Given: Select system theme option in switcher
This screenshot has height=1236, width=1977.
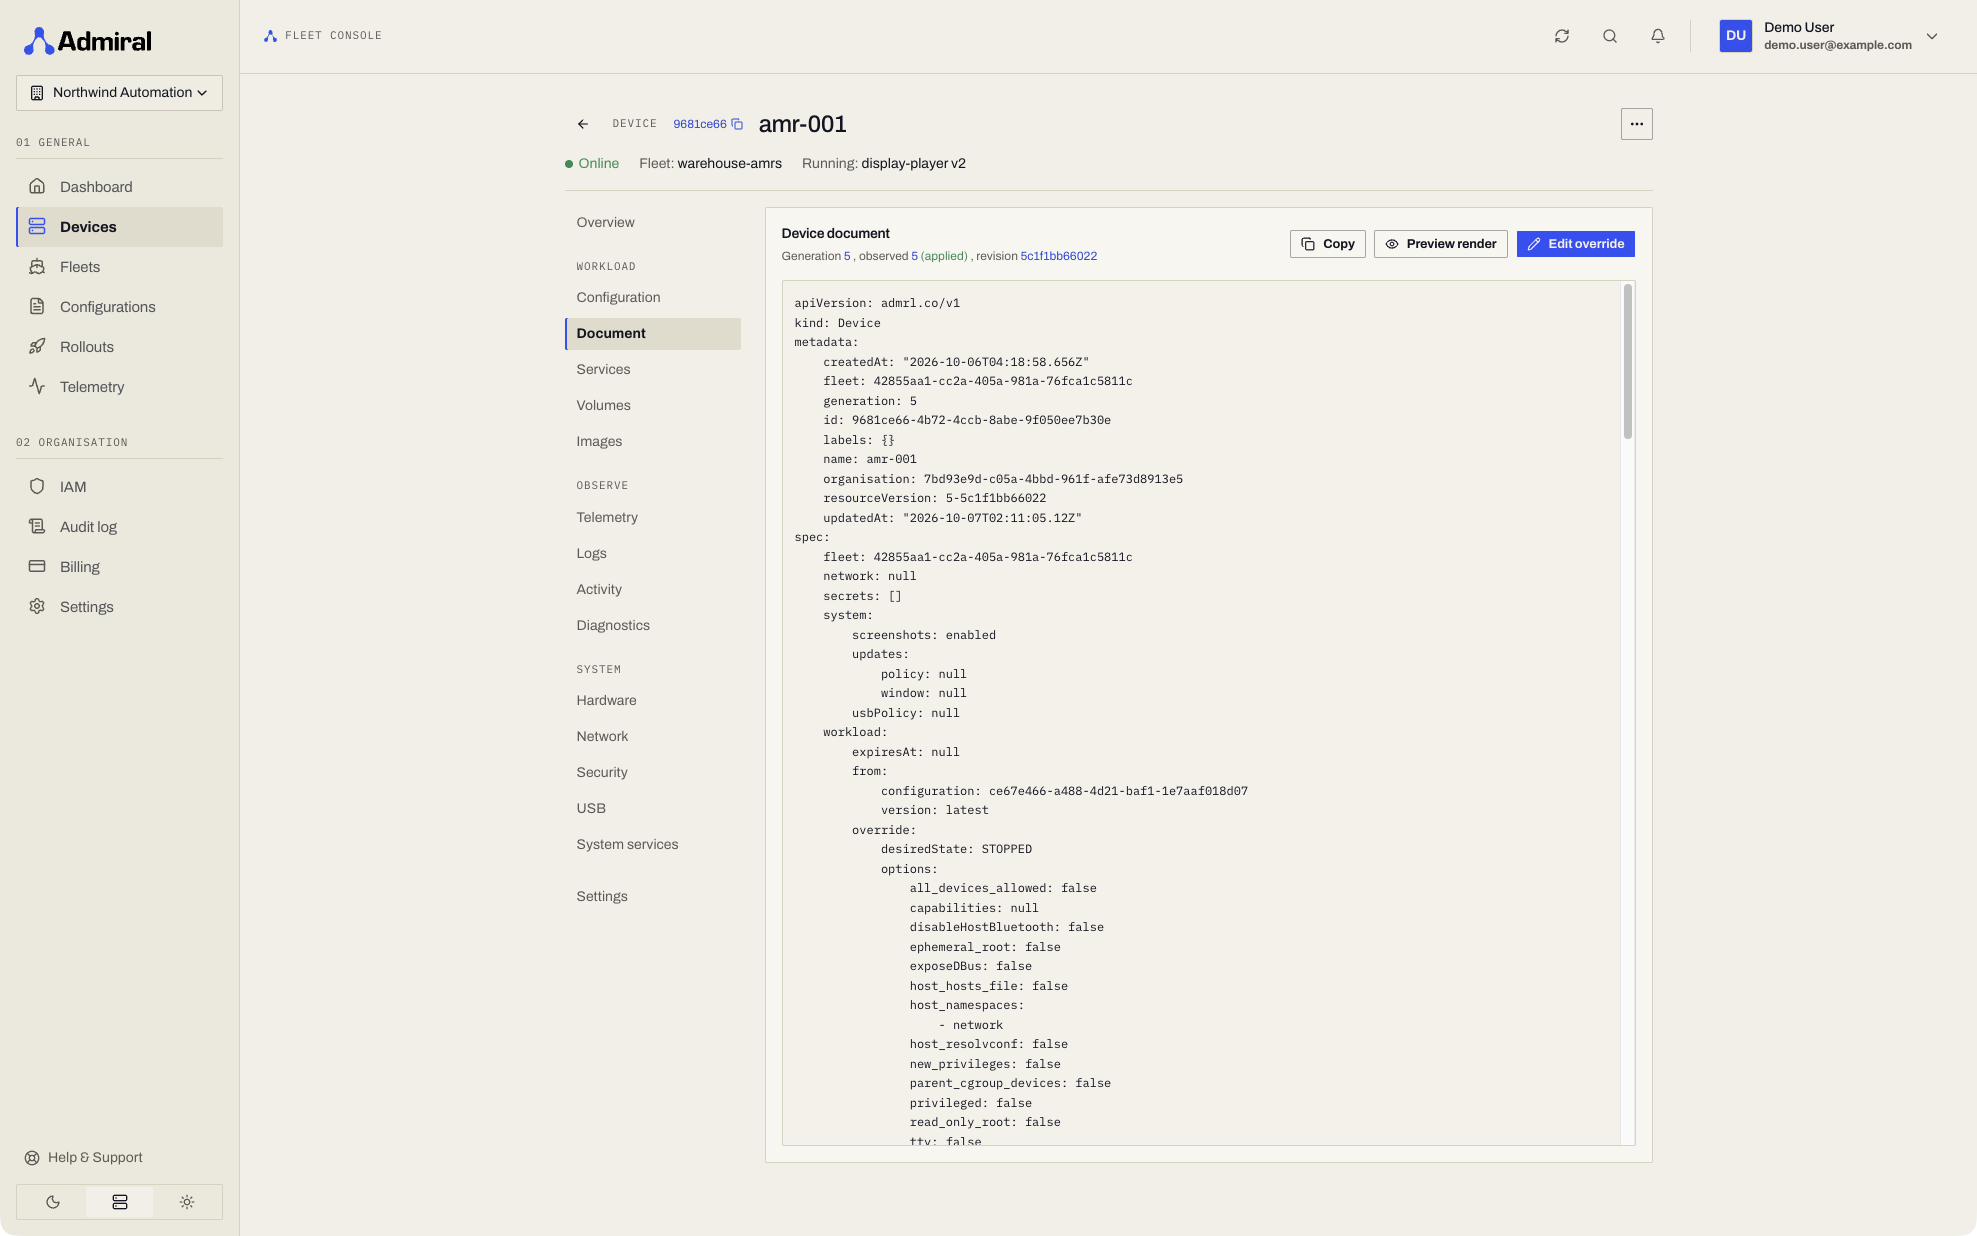Looking at the screenshot, I should coord(120,1202).
